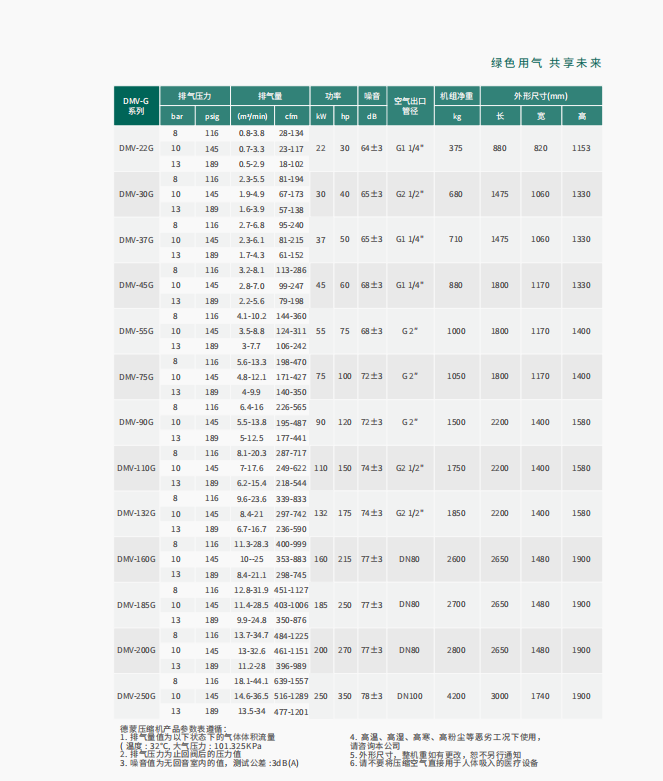Click the DN100 pipe diameter value
663x781 pixels.
point(410,696)
